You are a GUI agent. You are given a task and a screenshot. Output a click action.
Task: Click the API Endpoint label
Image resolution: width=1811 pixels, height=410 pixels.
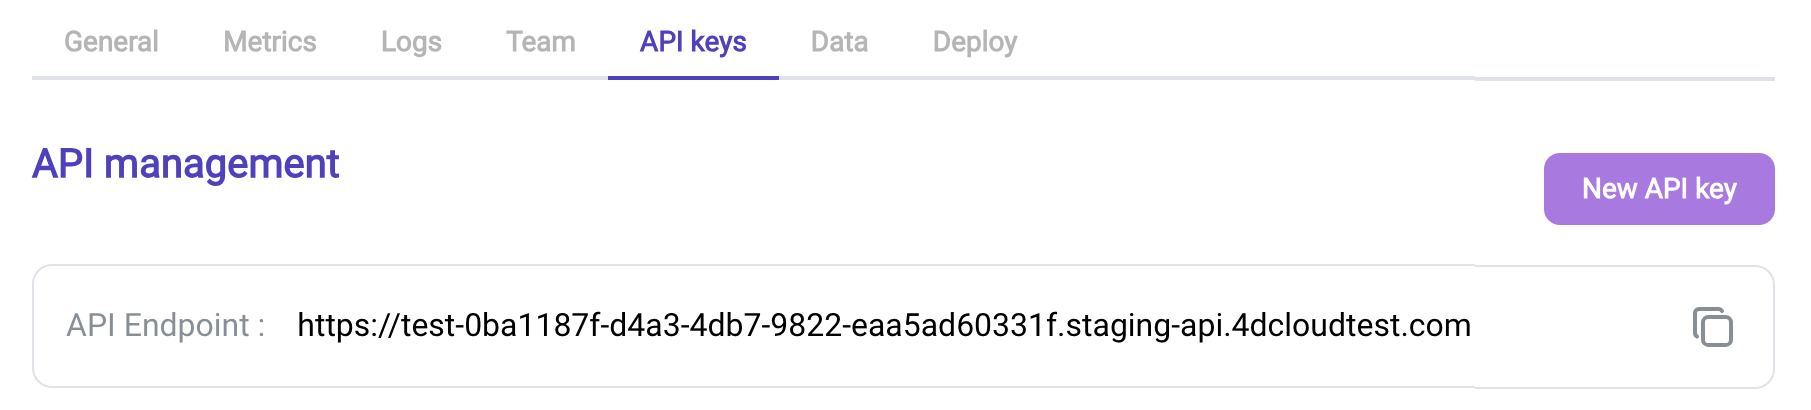click(166, 325)
